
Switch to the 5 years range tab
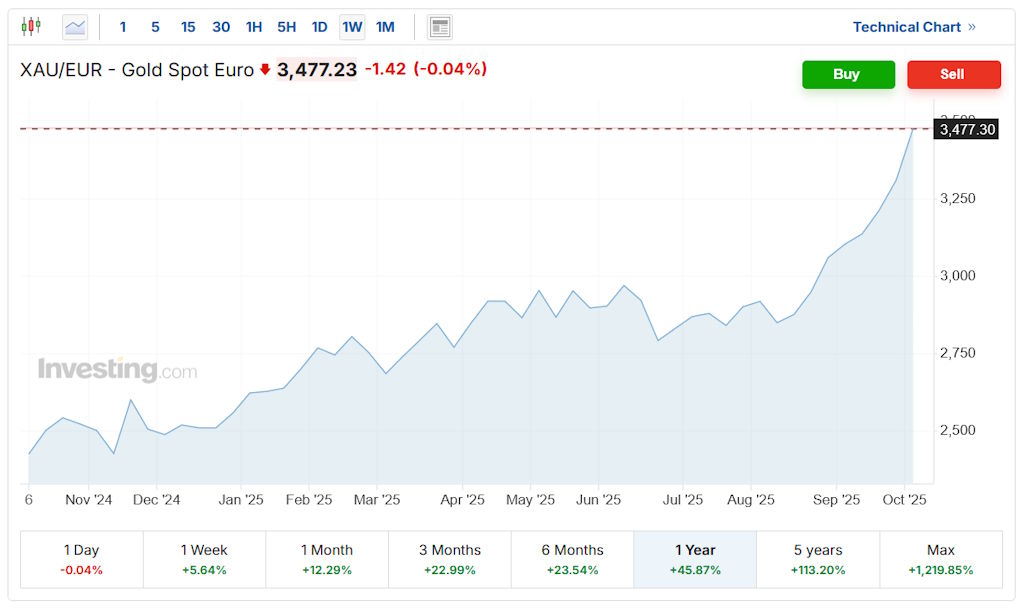point(818,559)
